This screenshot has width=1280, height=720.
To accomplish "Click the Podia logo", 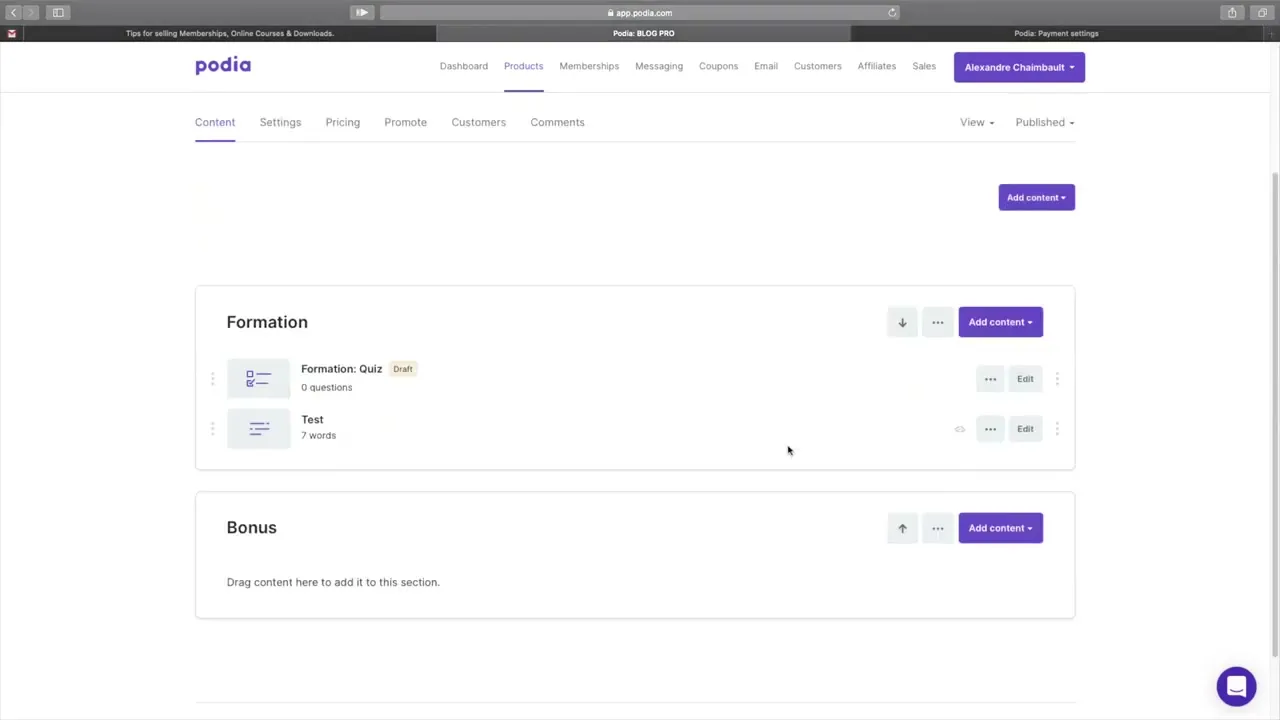I will tap(223, 66).
